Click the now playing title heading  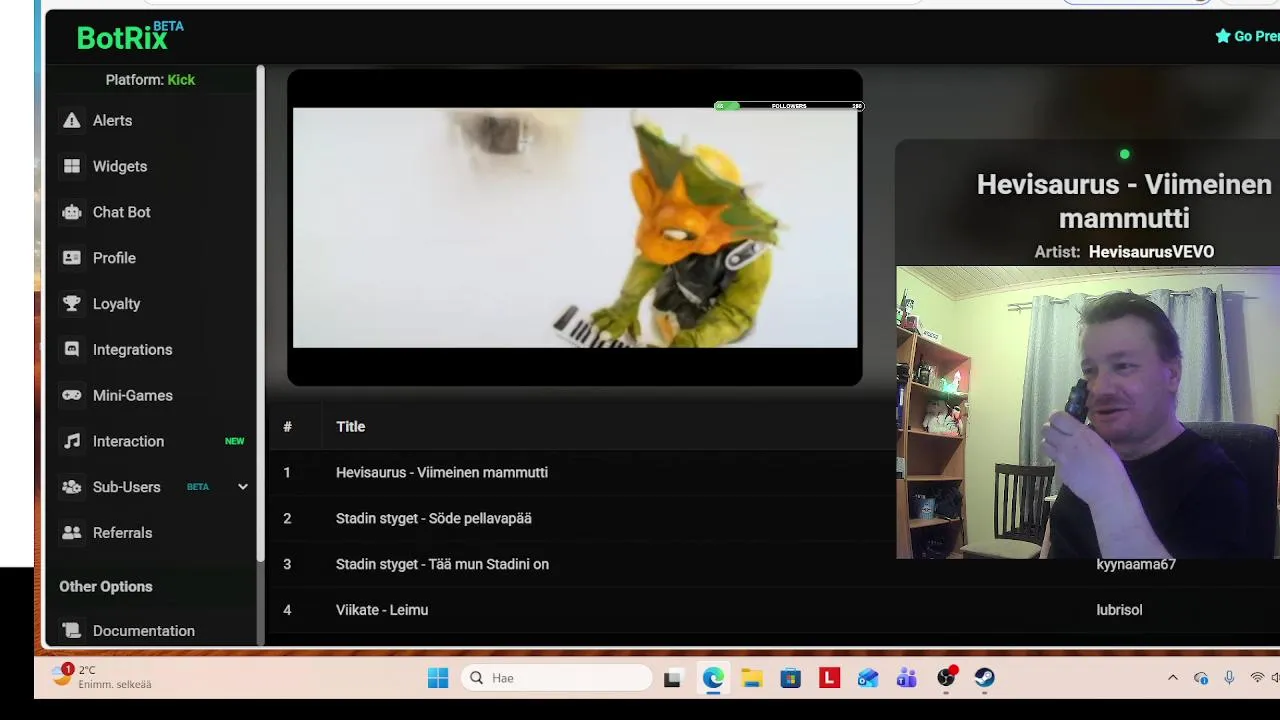point(1124,201)
